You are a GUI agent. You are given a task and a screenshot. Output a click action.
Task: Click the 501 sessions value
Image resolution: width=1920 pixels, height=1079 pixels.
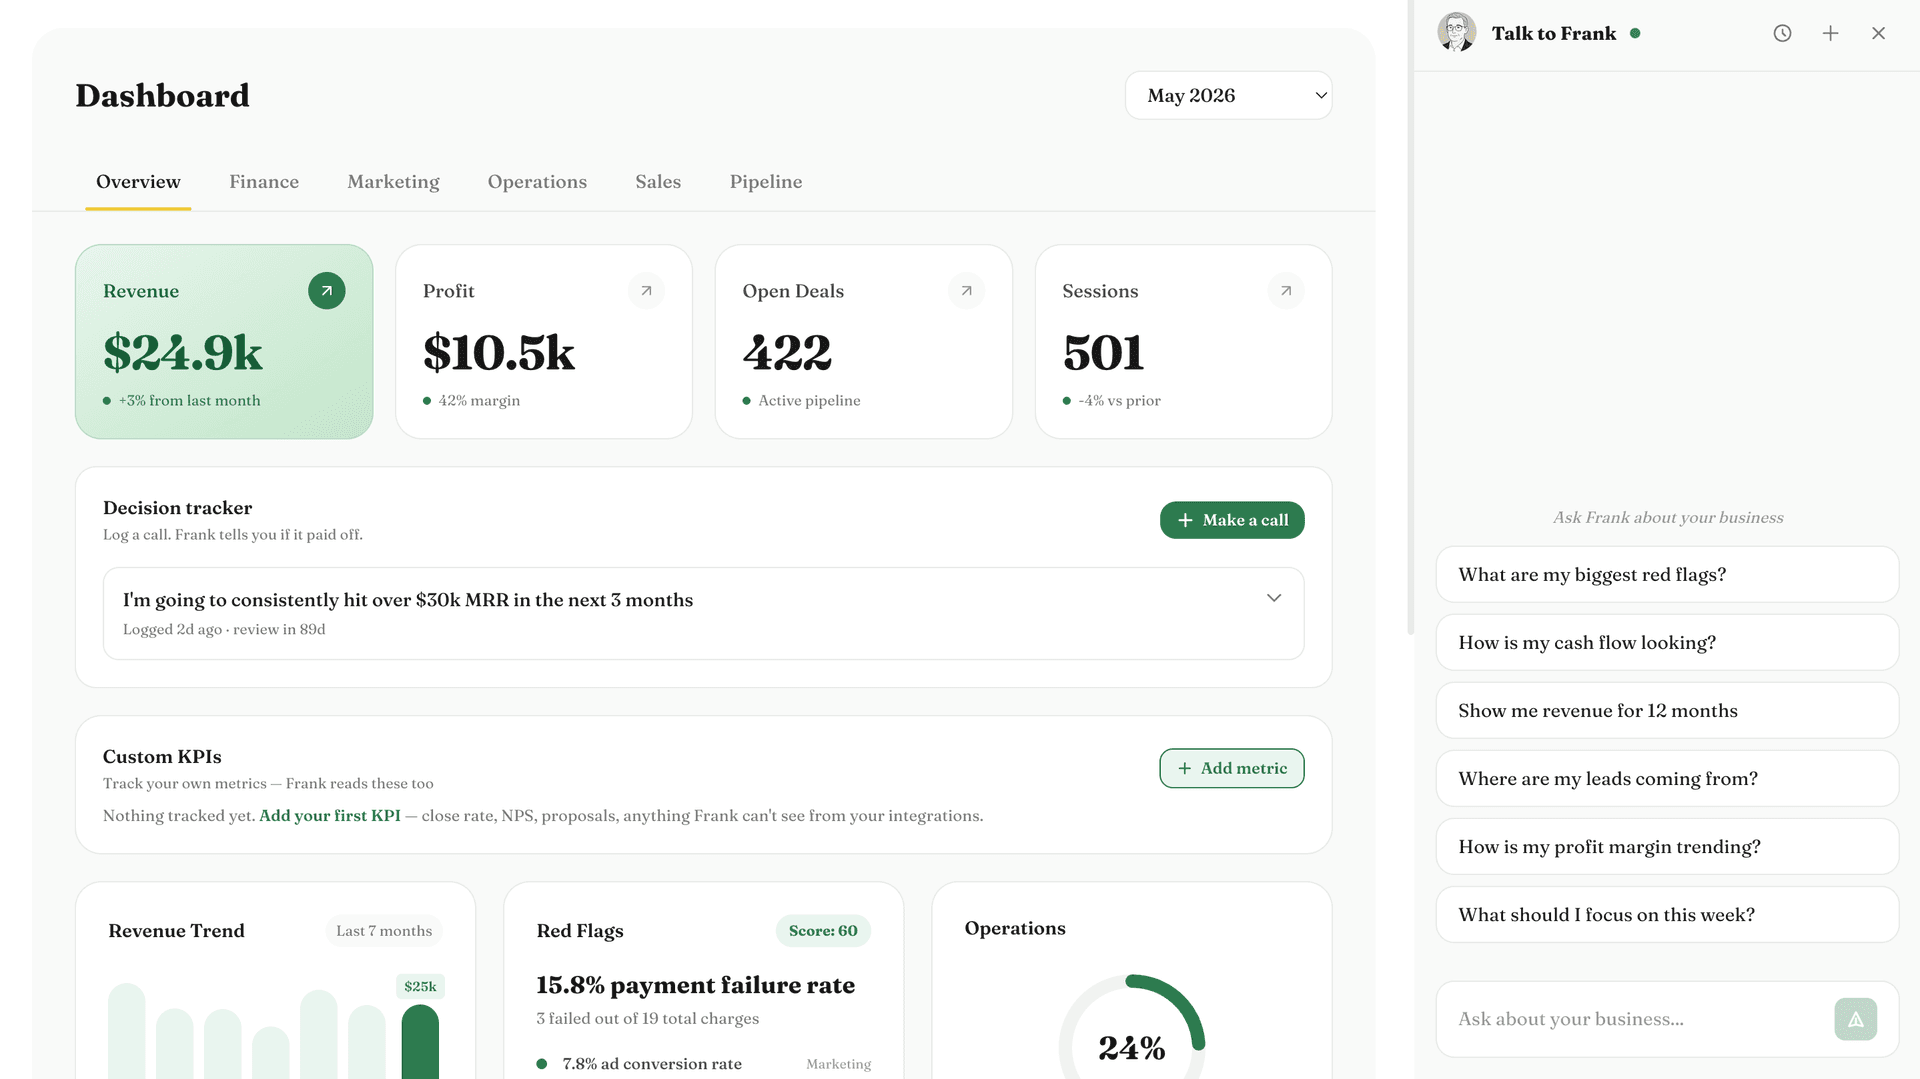click(x=1103, y=352)
